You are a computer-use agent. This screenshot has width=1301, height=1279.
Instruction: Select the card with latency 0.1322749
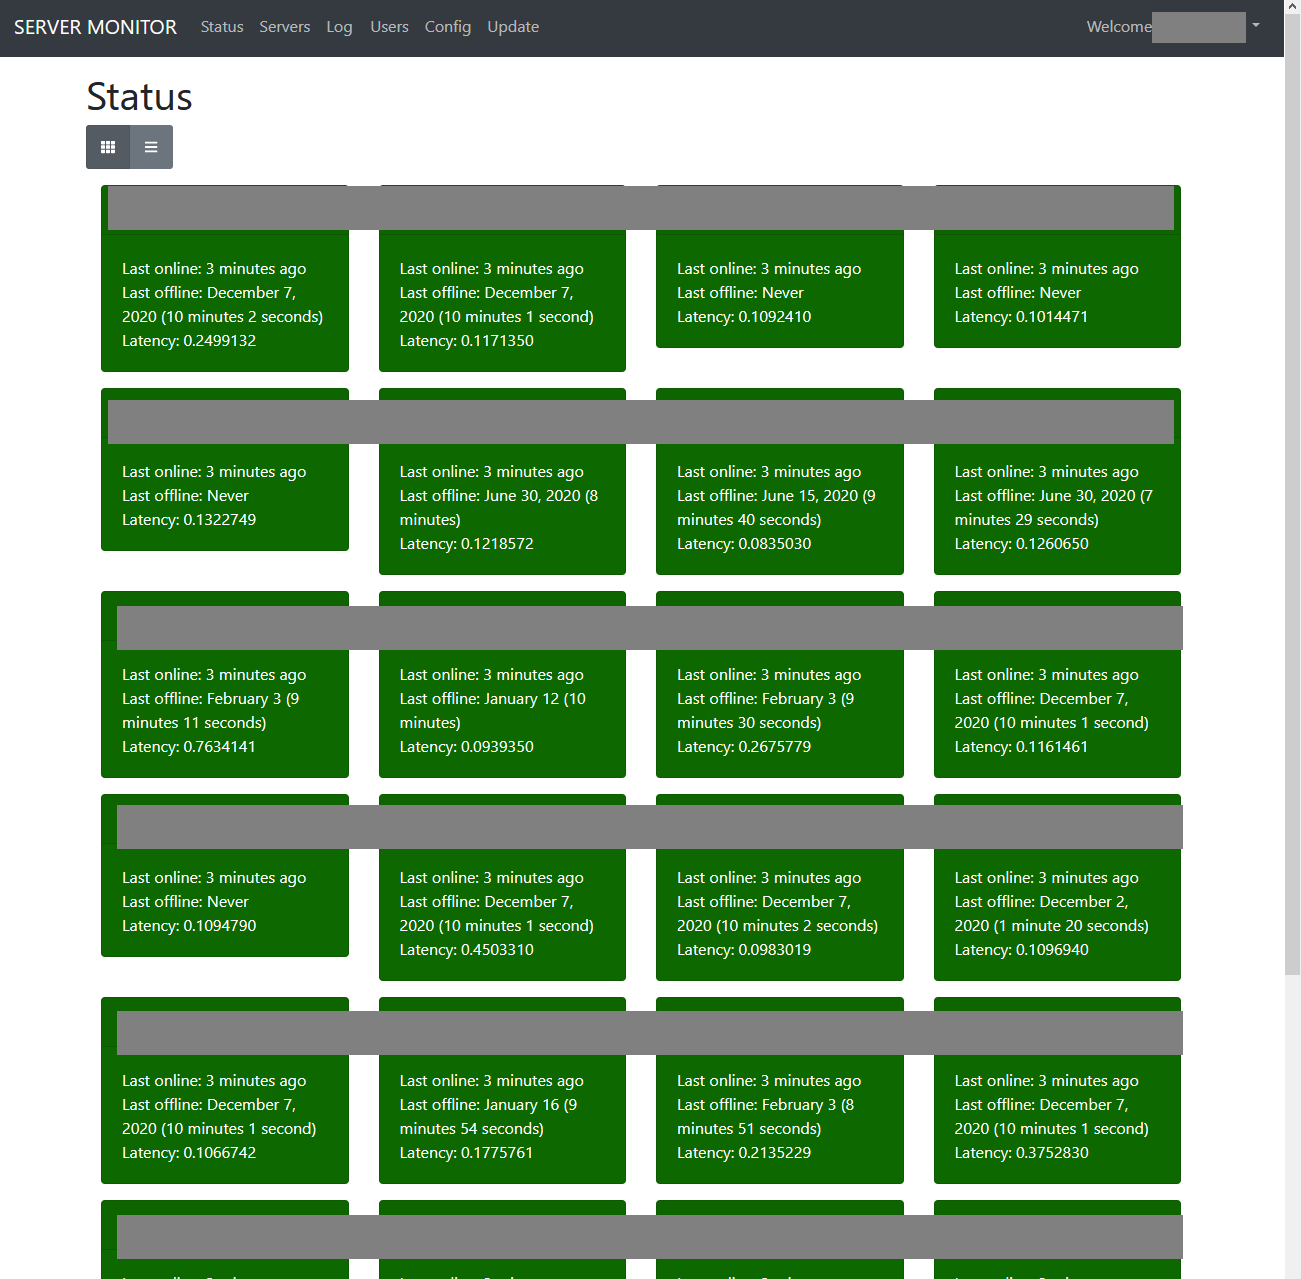tap(225, 469)
